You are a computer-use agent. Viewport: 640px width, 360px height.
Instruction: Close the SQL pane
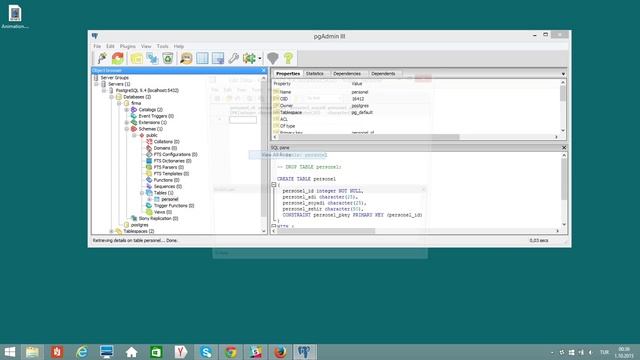point(564,147)
